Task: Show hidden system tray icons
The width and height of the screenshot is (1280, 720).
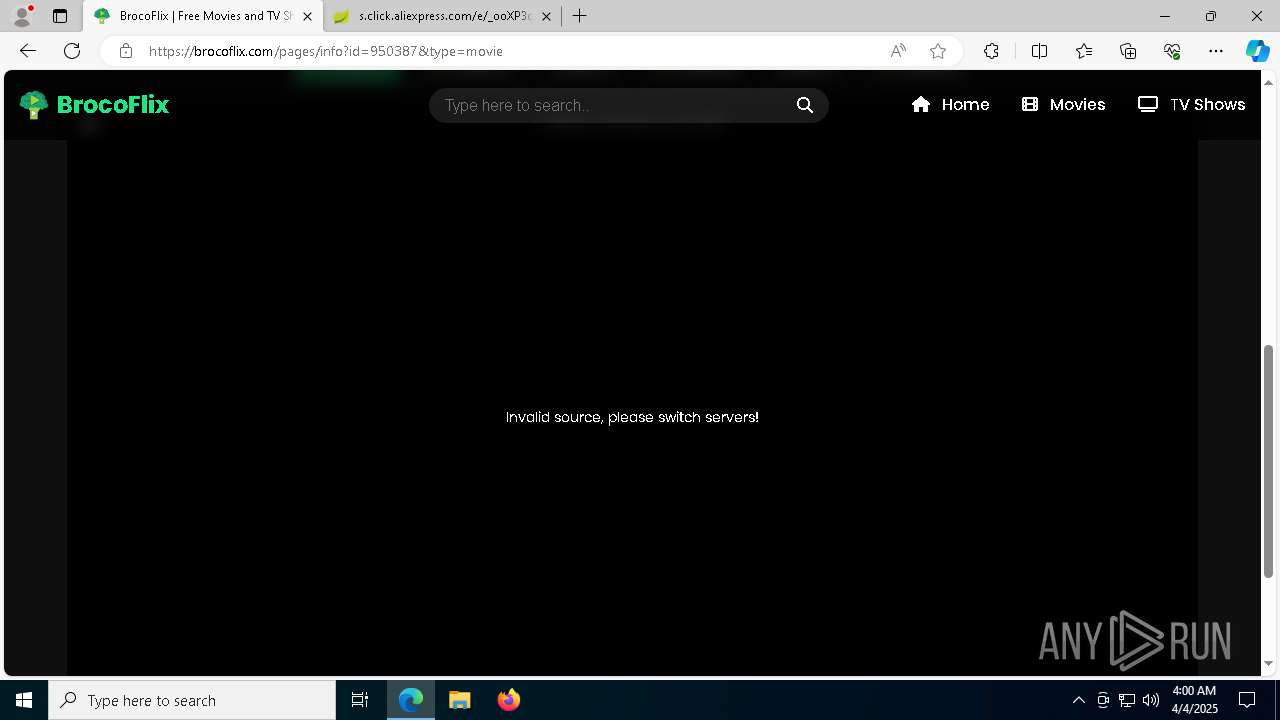Action: (1079, 700)
